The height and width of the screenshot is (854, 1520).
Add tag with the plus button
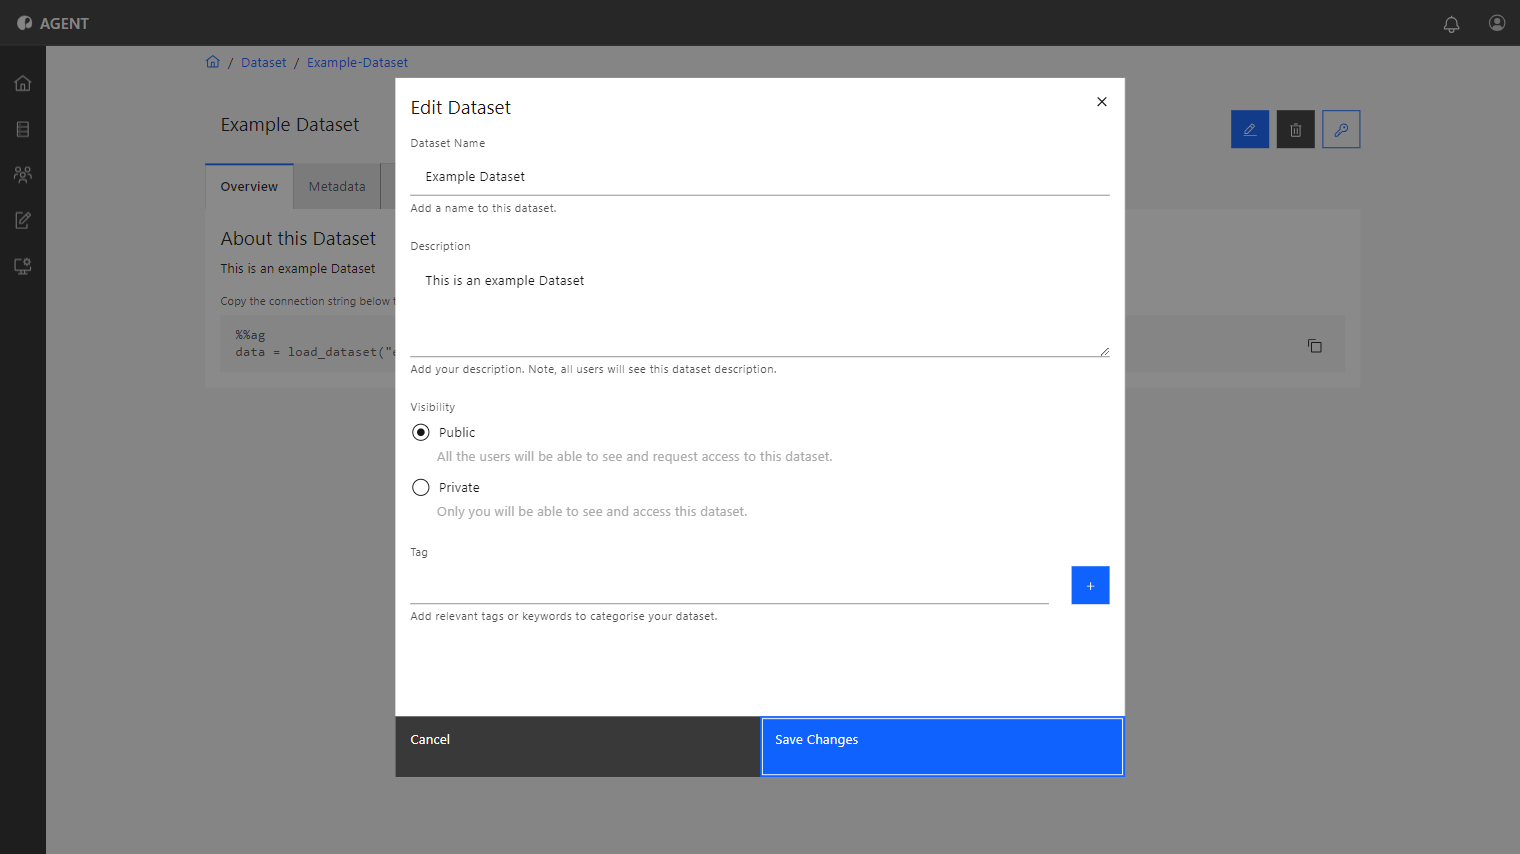(x=1090, y=585)
